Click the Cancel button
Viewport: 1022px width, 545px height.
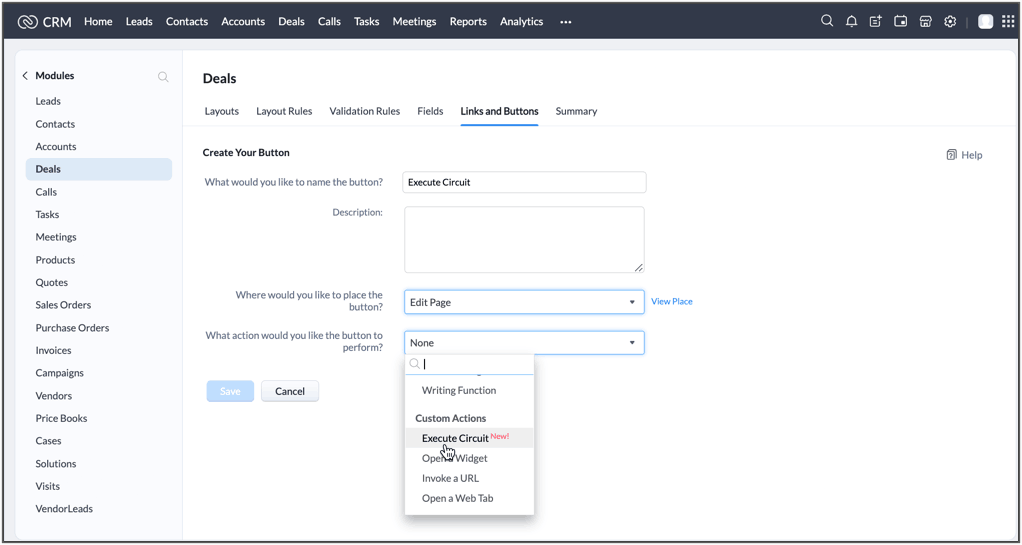click(x=290, y=391)
